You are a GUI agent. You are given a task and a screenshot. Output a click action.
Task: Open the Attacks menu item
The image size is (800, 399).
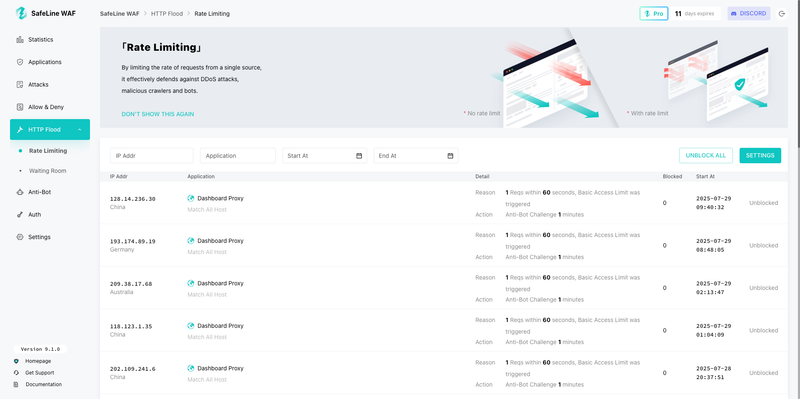tap(50, 85)
